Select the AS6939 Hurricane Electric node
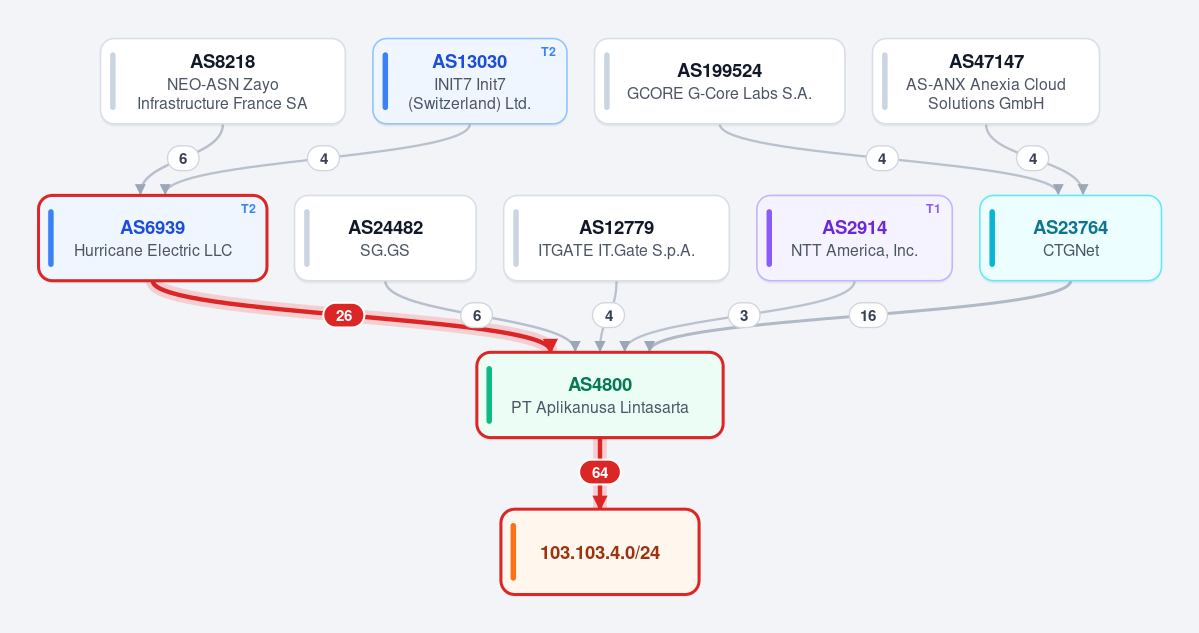The height and width of the screenshot is (633, 1199). coord(153,239)
